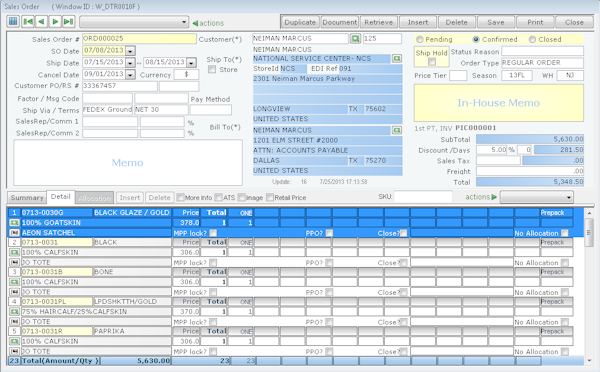Click the Customer PO/RS # field
Image resolution: width=600 pixels, height=372 pixels.
click(120, 86)
